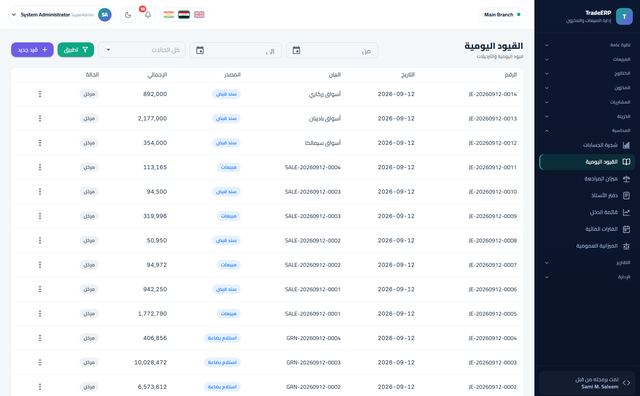Click the 'المصدر' source column header
Image resolution: width=640 pixels, height=396 pixels.
(x=232, y=75)
